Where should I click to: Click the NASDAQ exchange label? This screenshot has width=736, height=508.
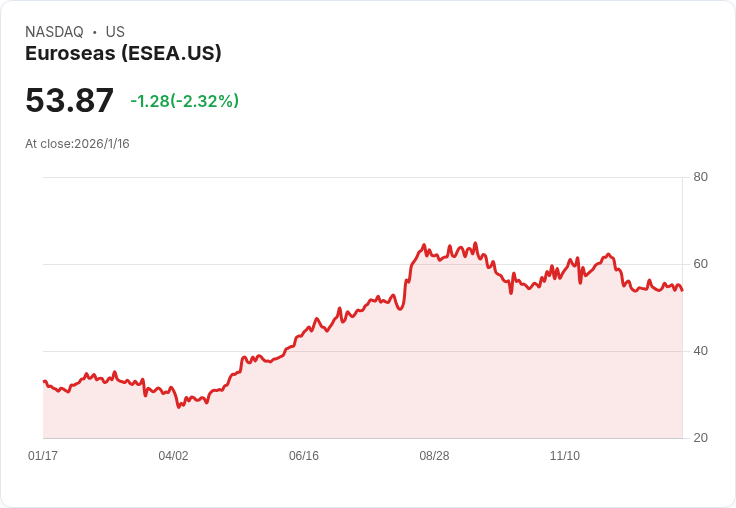pyautogui.click(x=54, y=32)
